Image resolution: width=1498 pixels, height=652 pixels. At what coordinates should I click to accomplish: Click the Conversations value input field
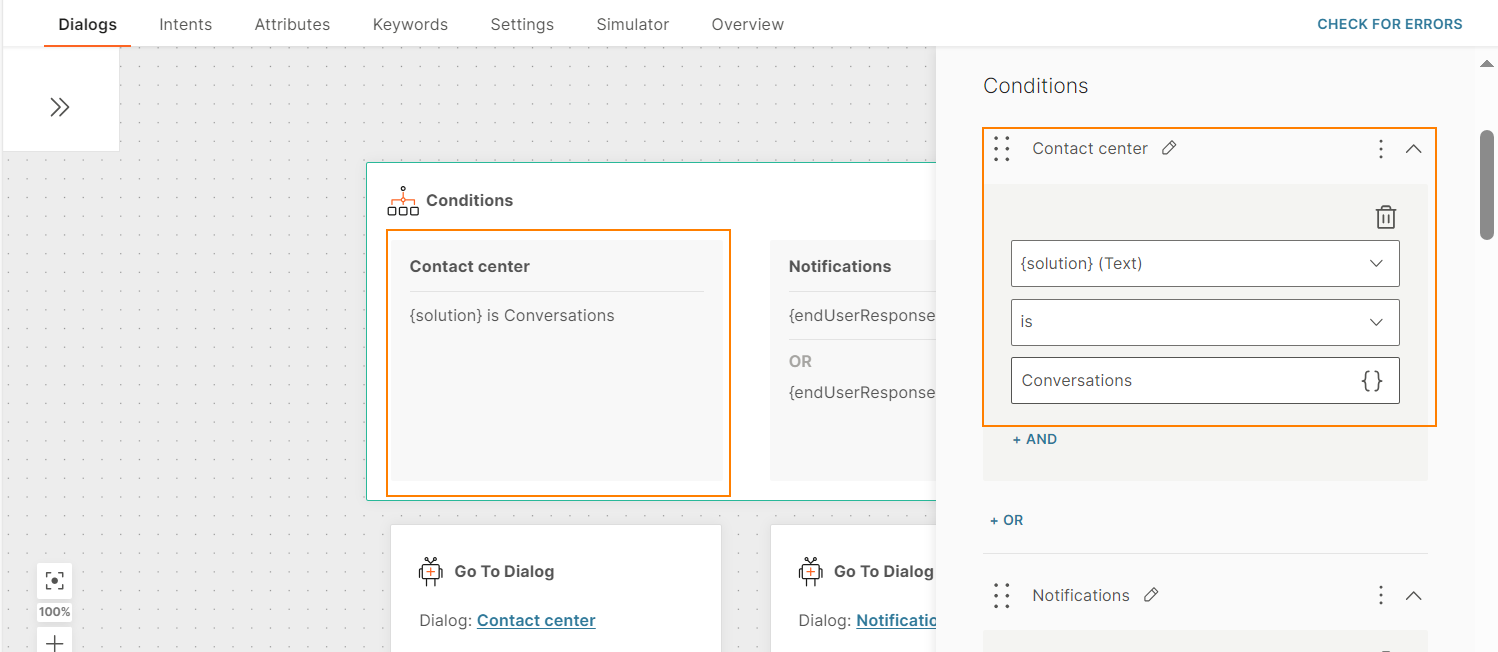coord(1180,380)
